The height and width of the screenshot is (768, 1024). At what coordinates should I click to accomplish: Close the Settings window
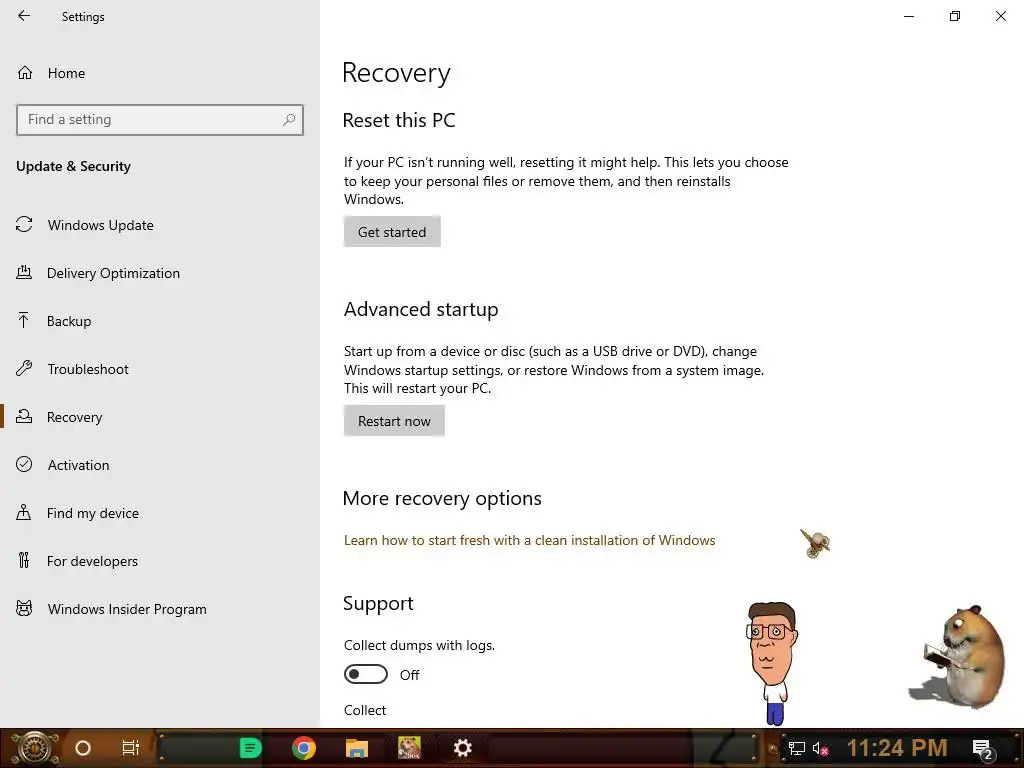(1000, 16)
